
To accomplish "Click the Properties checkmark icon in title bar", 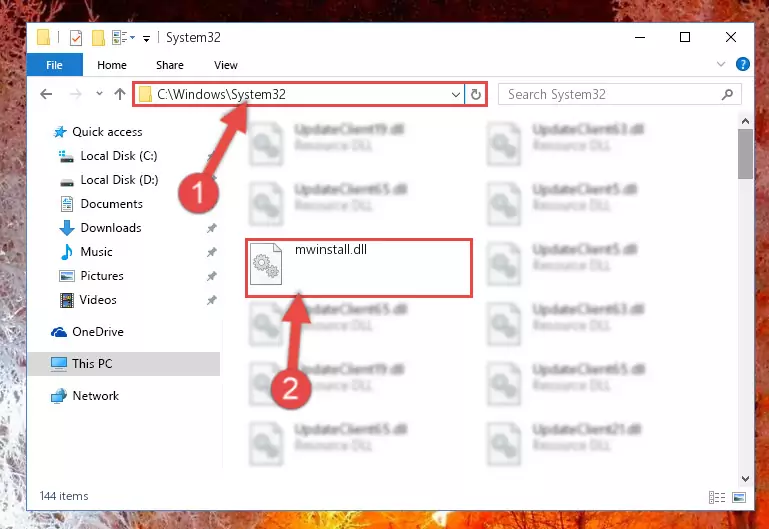I will pyautogui.click(x=76, y=38).
